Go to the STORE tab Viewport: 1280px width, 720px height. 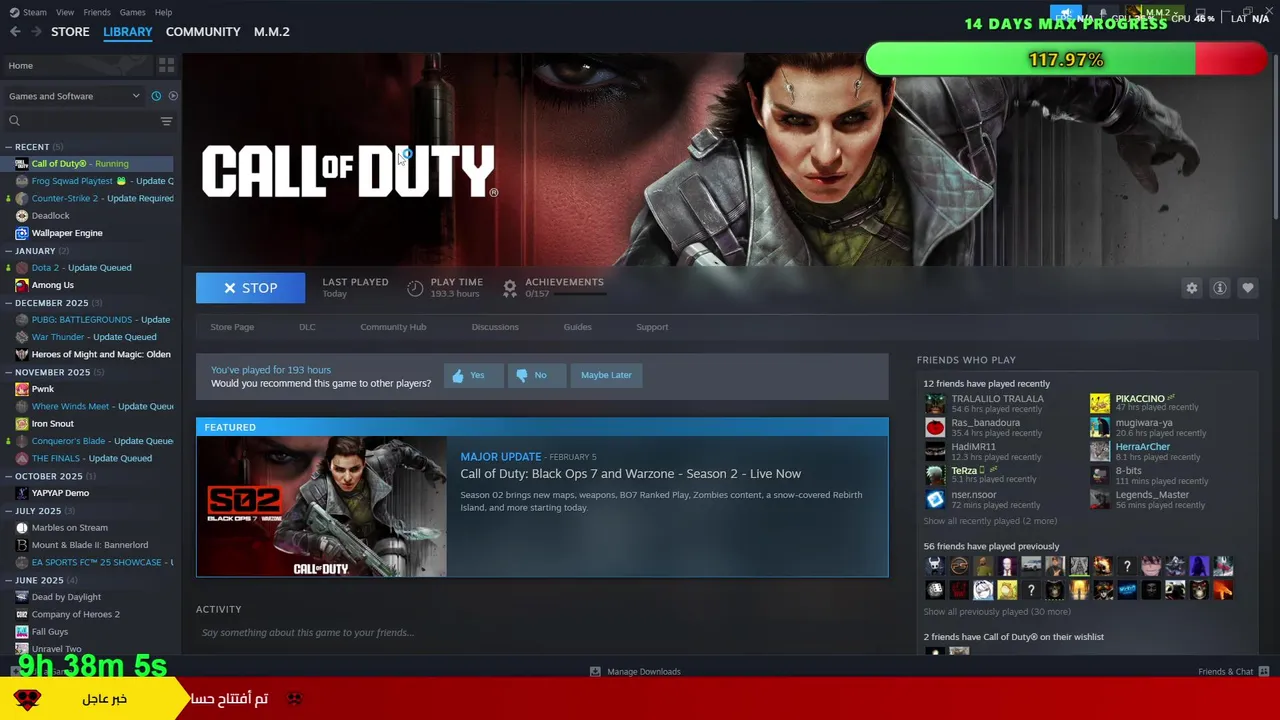coord(70,32)
